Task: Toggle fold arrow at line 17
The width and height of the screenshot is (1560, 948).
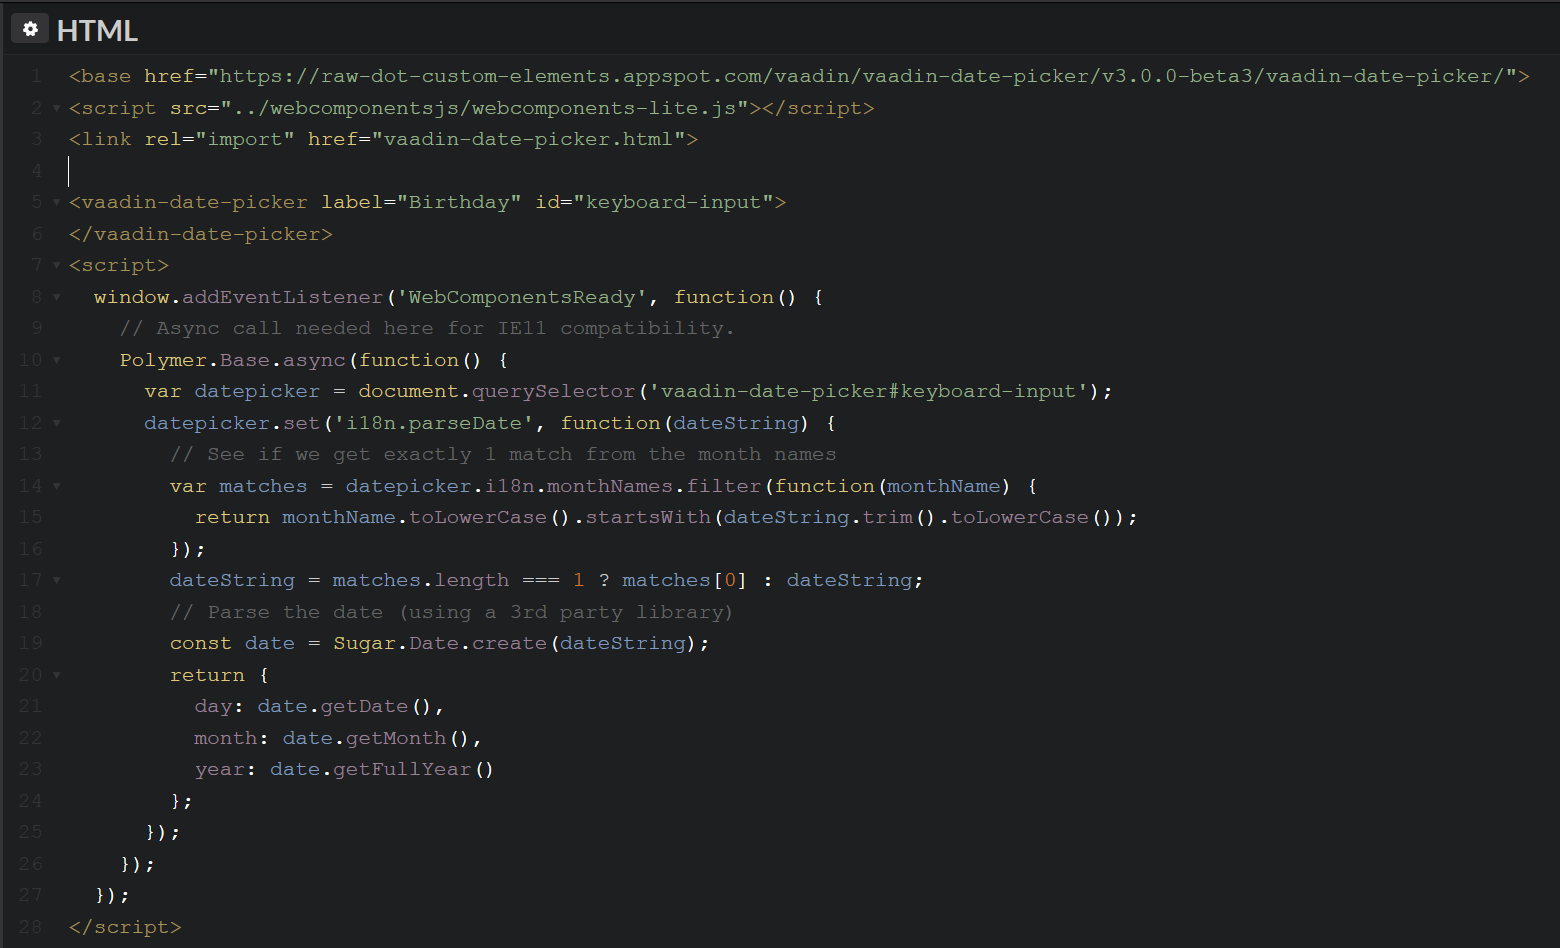Action: [56, 580]
